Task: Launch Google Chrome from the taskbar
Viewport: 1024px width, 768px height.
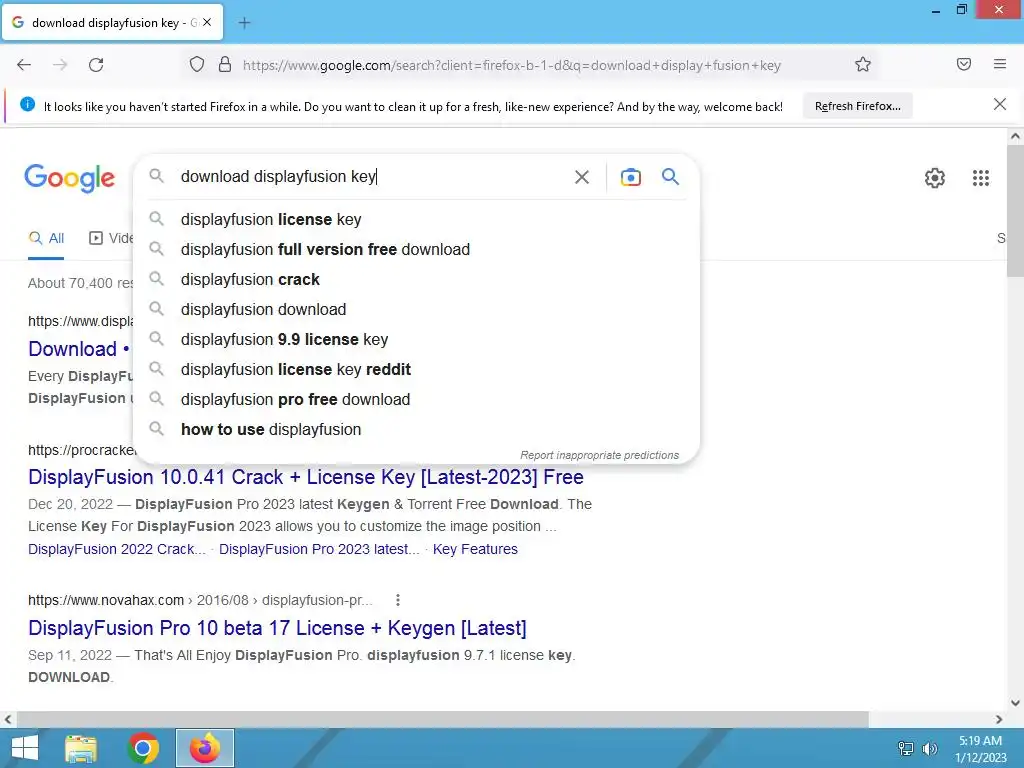Action: point(143,748)
